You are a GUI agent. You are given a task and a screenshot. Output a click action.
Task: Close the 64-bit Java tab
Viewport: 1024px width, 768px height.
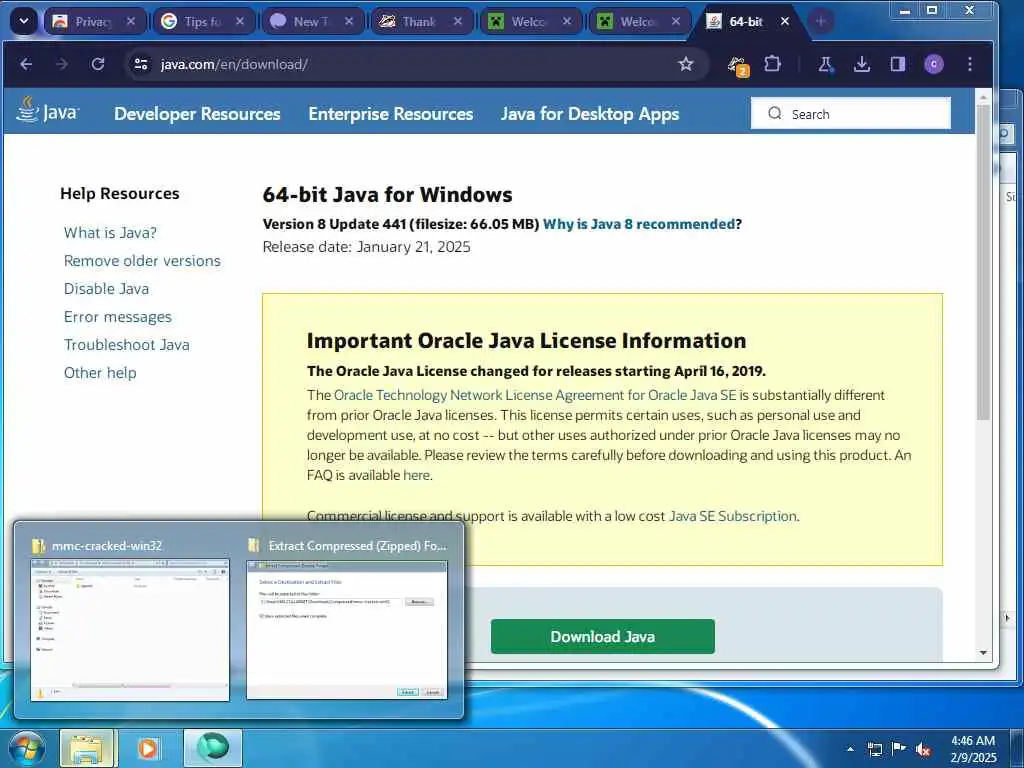point(785,22)
